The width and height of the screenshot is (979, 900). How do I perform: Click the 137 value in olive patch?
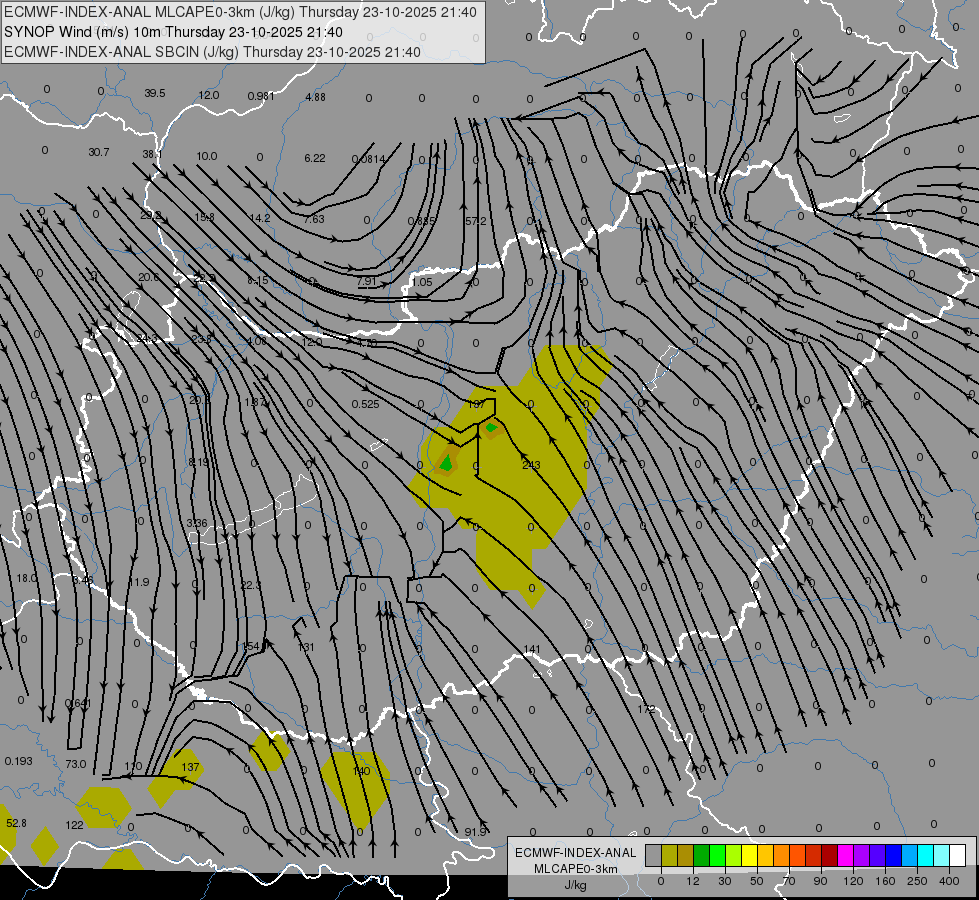190,768
